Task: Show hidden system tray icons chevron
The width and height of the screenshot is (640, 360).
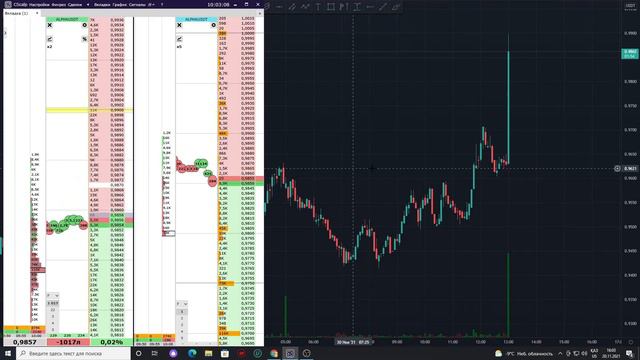Action: [560, 353]
